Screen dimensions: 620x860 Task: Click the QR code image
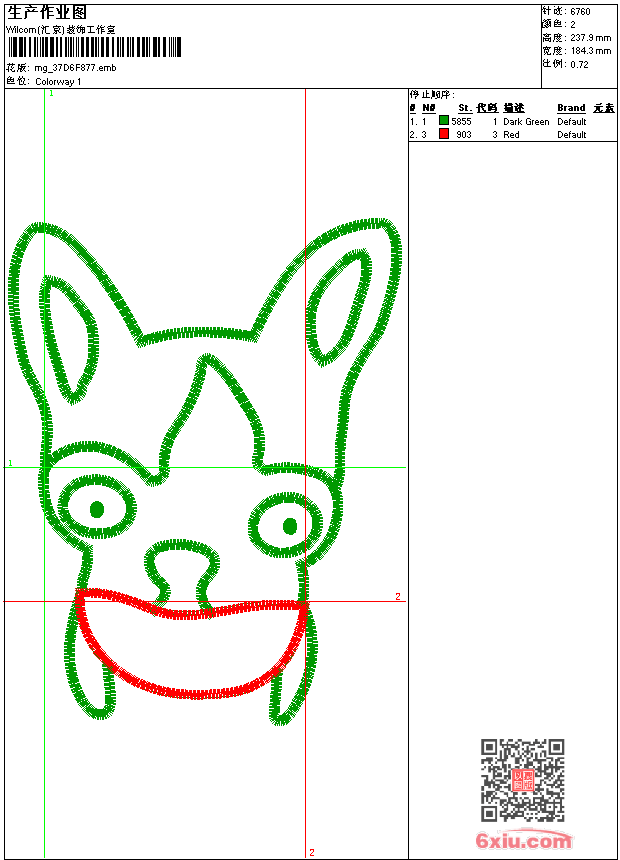coord(523,780)
